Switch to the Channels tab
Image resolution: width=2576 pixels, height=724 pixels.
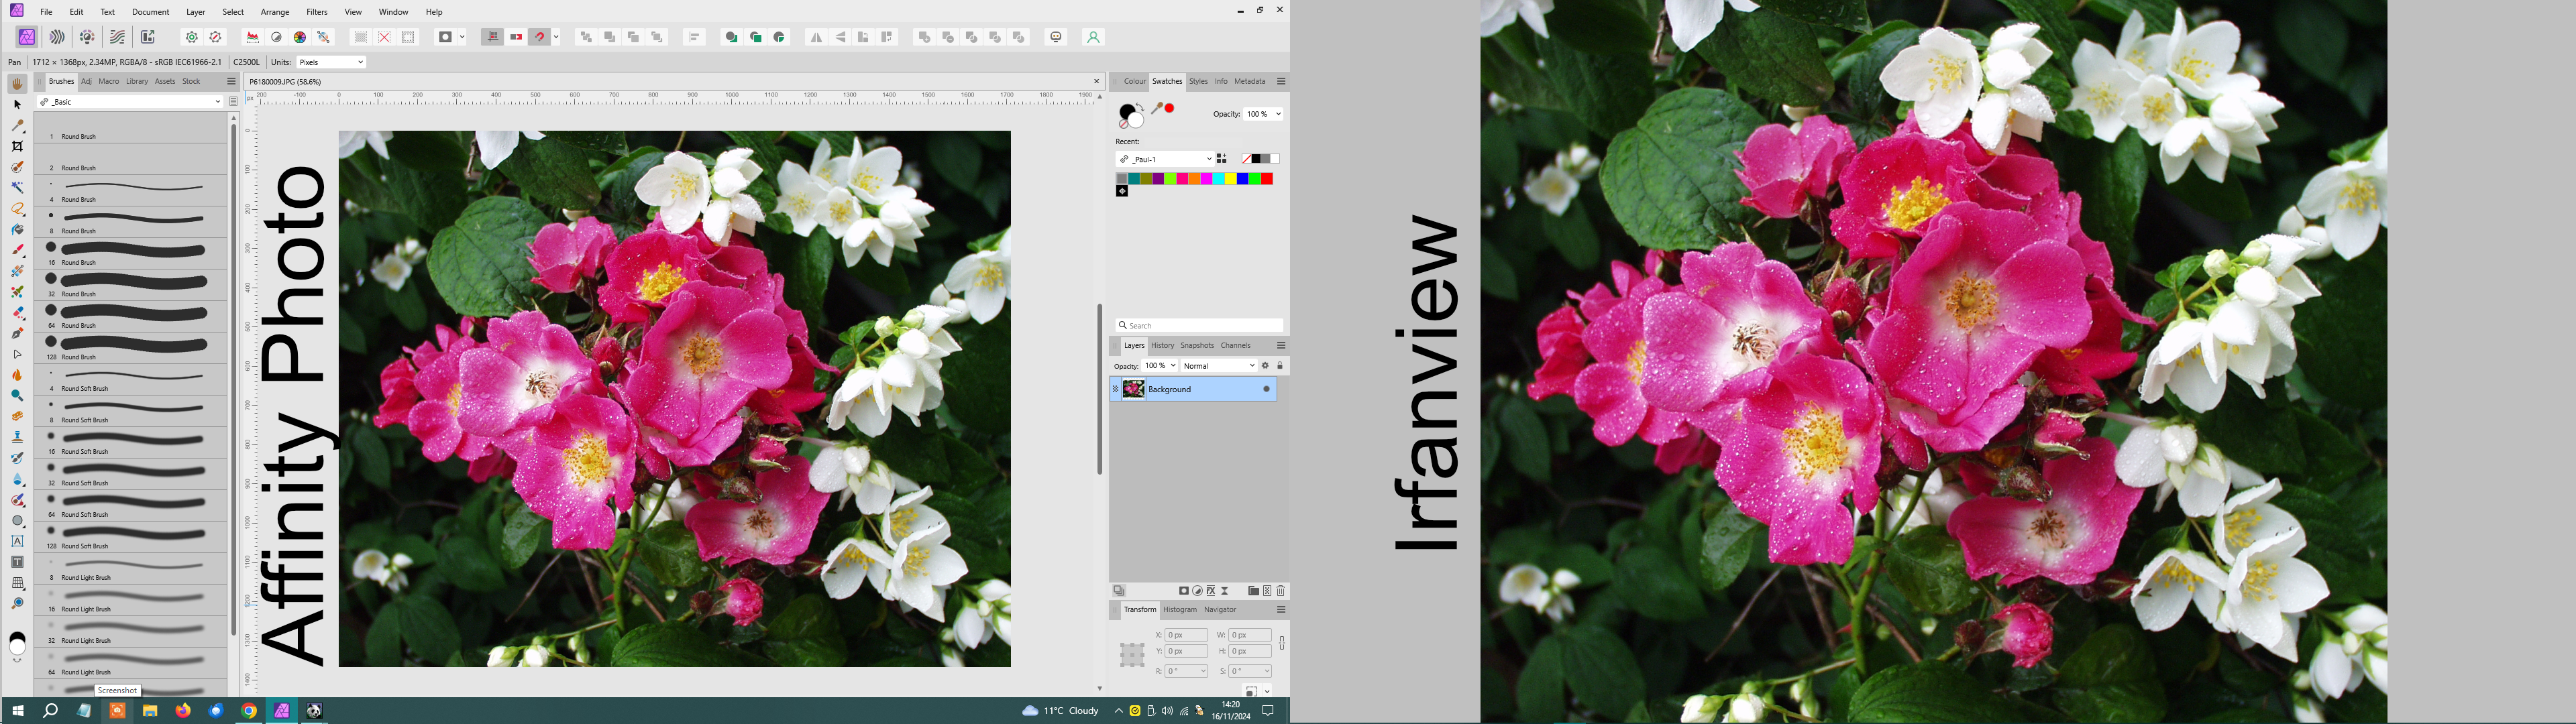pos(1236,346)
